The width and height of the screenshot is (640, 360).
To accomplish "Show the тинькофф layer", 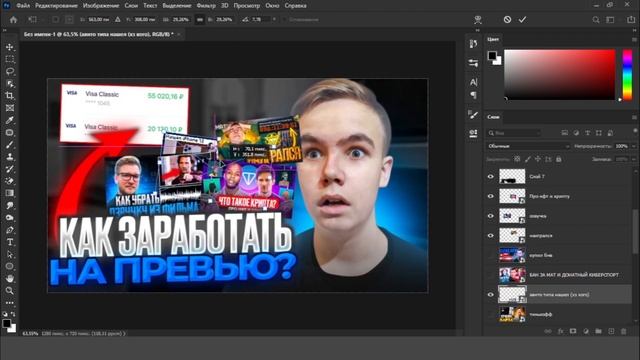I will click(x=491, y=314).
